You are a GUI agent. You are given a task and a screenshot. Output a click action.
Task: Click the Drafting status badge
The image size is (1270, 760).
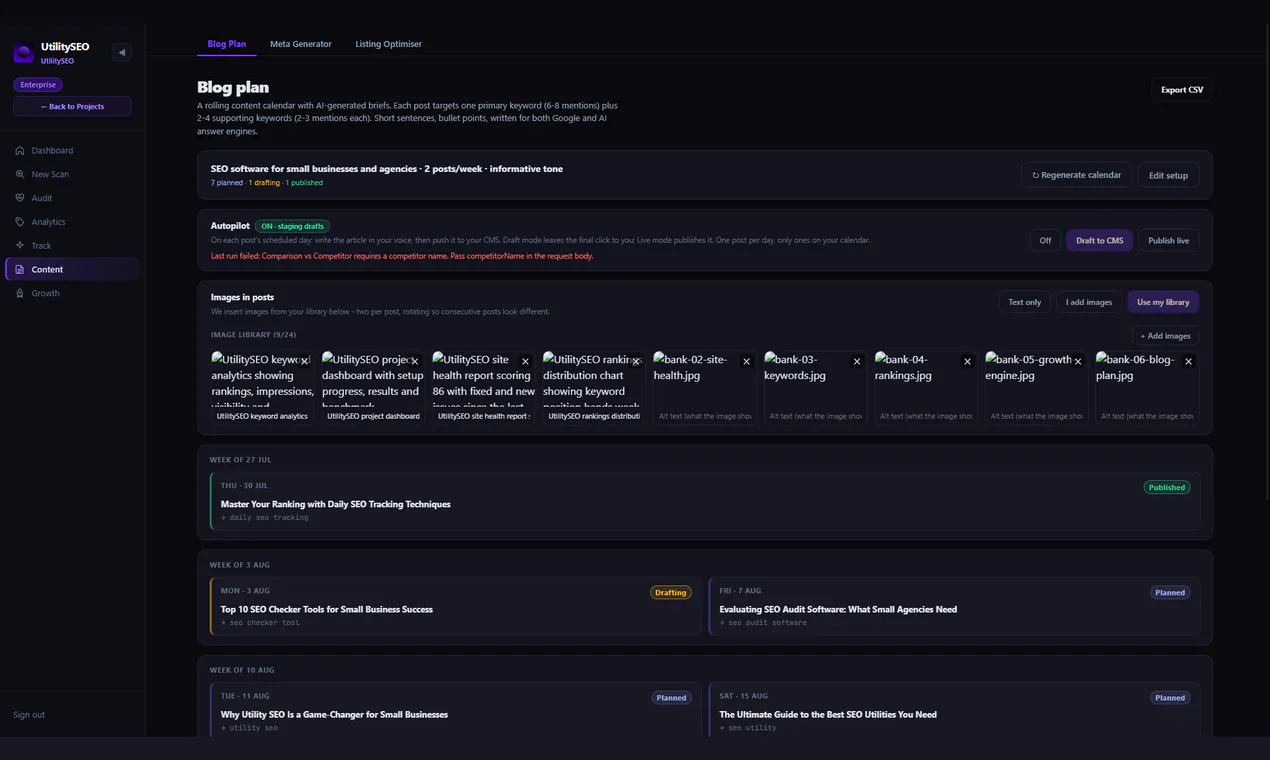(x=670, y=593)
